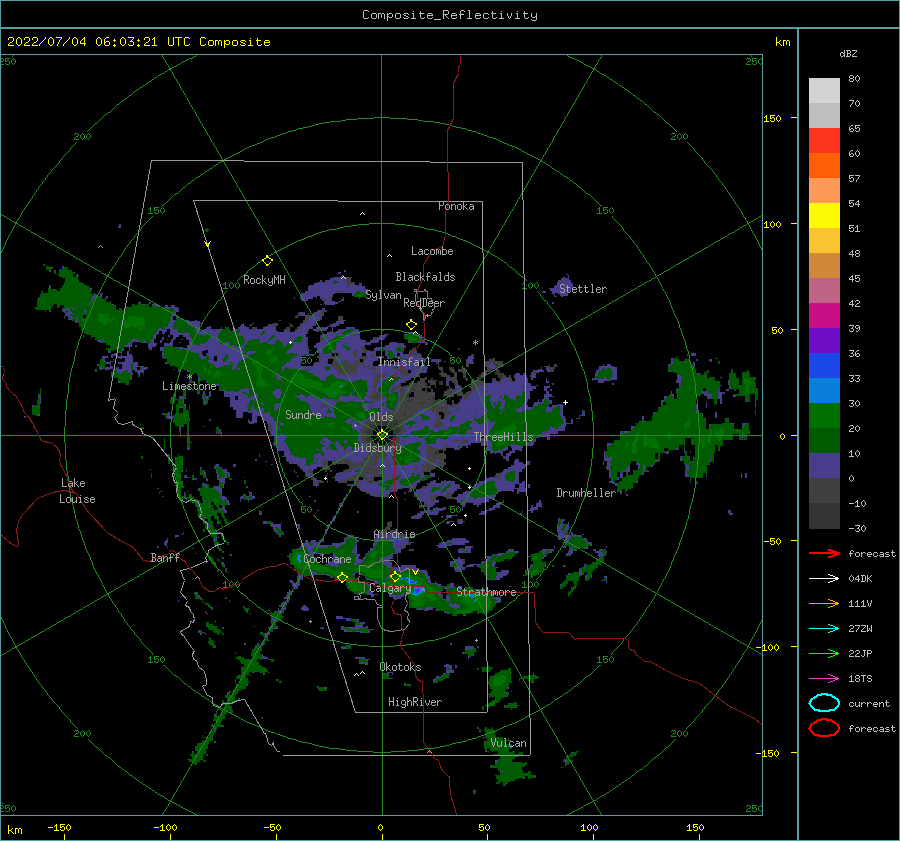Click the yellow diamond marker near RockyMH
Image resolution: width=900 pixels, height=841 pixels.
pos(267,261)
